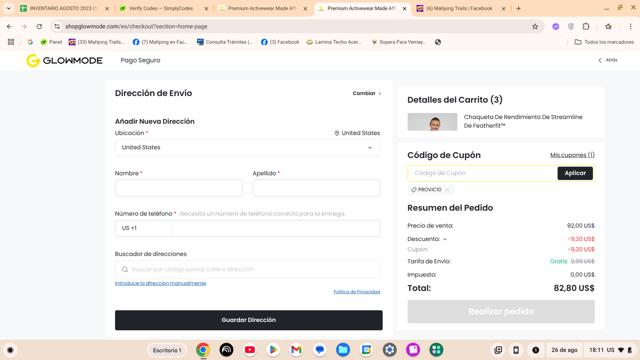Expand the Descuento details toggle

click(445, 239)
